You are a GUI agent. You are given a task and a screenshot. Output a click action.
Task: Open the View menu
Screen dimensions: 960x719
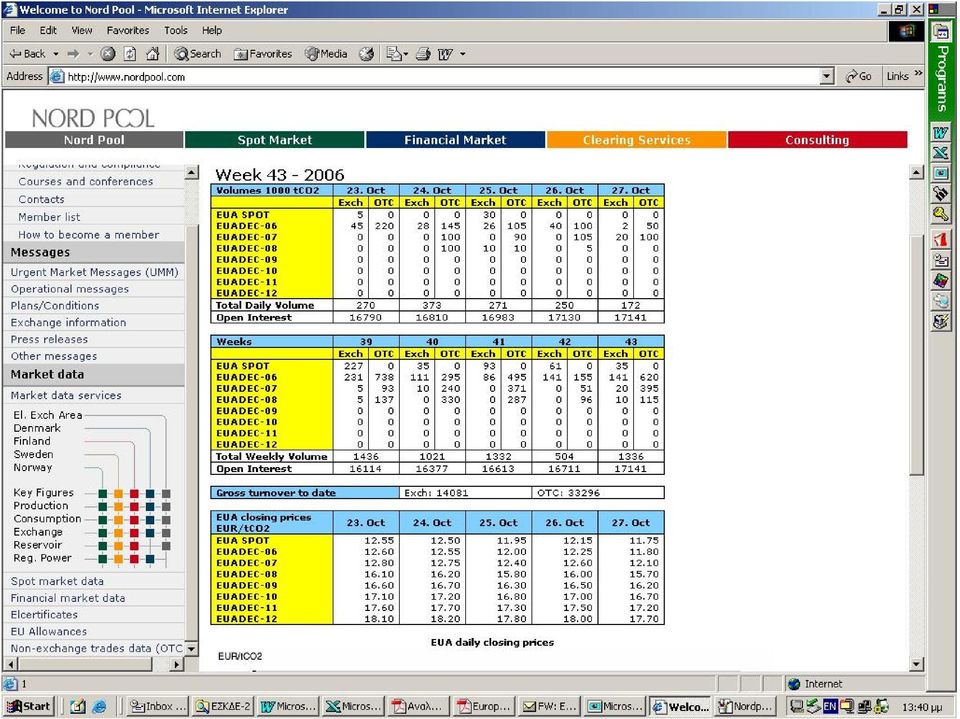(81, 30)
